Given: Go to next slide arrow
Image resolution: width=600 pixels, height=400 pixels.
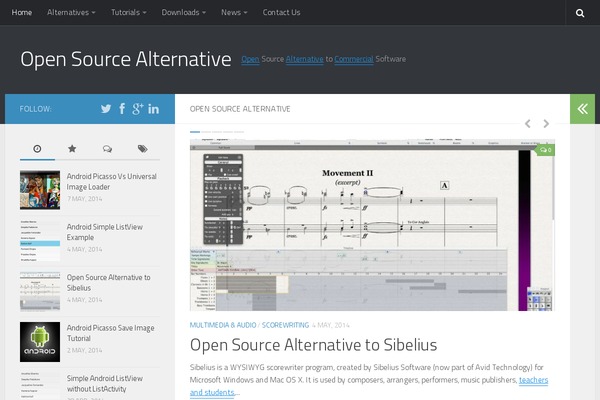Looking at the screenshot, I should coord(546,124).
